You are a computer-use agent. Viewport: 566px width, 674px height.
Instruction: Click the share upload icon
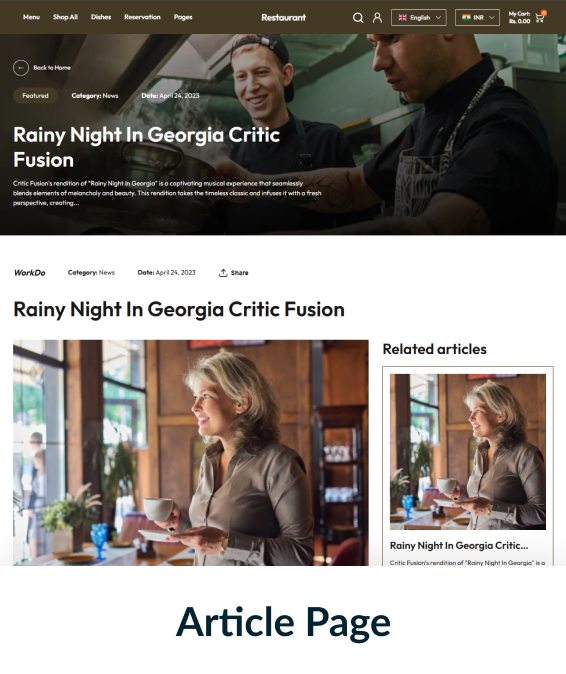point(223,273)
